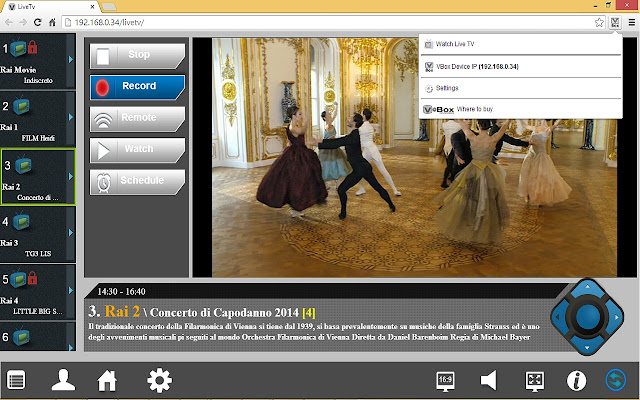The image size is (640, 400).
Task: Click the address bar with 192.168.0.34/livetv/
Action: point(333,22)
